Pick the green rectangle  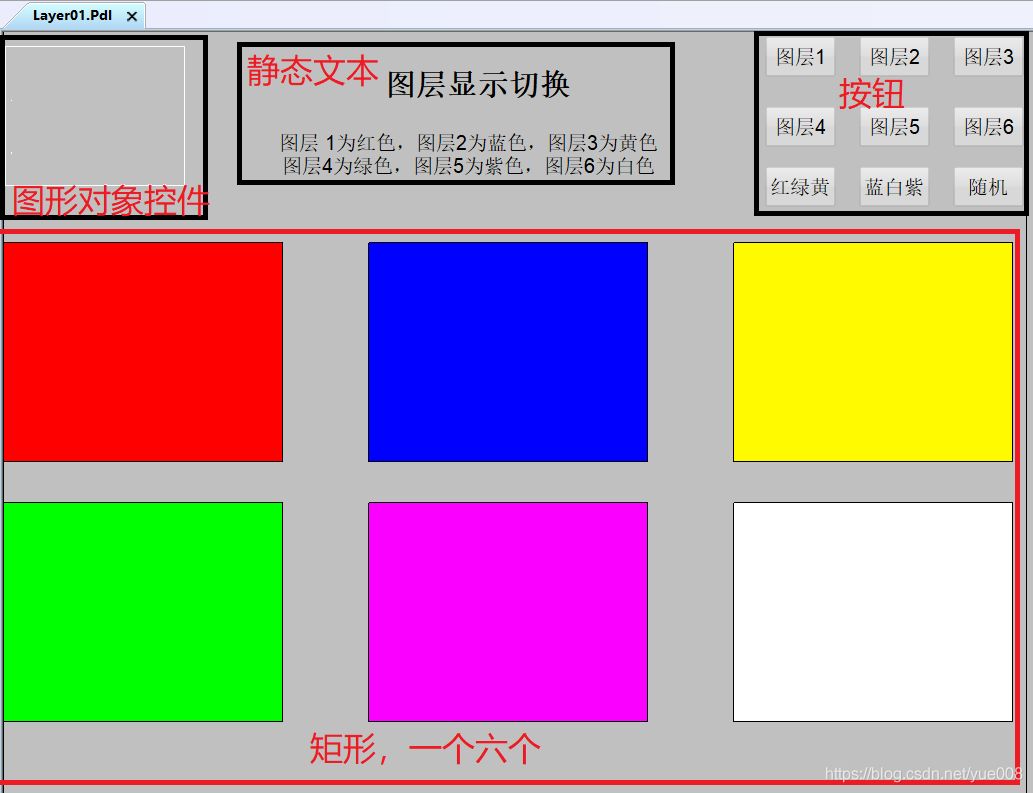(143, 611)
